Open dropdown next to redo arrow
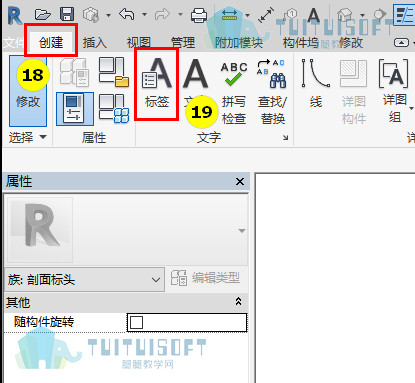 (x=180, y=15)
